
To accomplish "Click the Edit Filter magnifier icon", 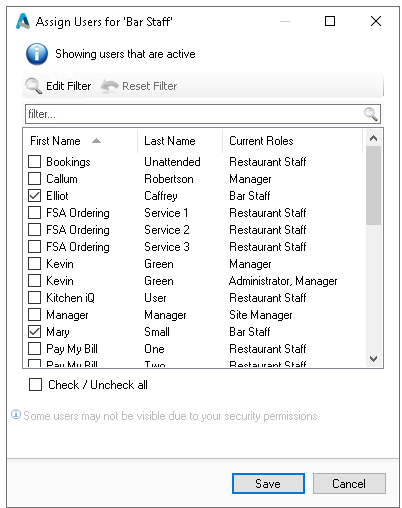I will [33, 86].
